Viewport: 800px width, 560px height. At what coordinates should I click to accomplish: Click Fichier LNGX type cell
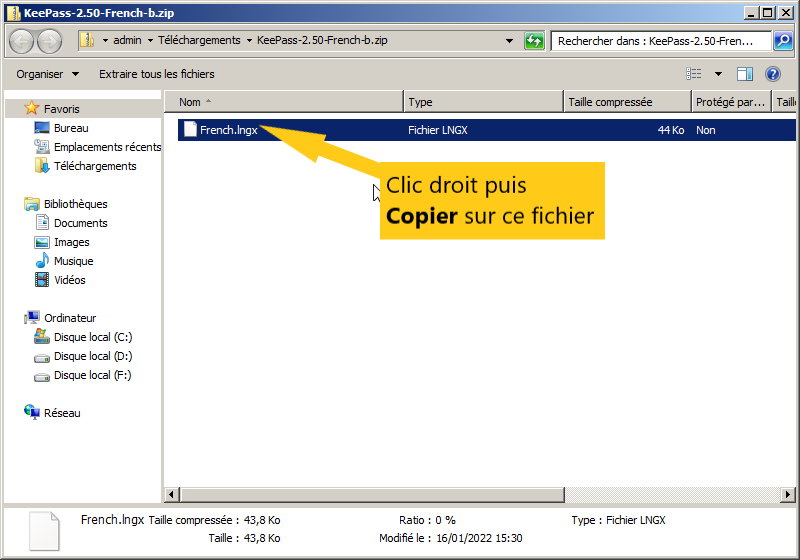438,130
